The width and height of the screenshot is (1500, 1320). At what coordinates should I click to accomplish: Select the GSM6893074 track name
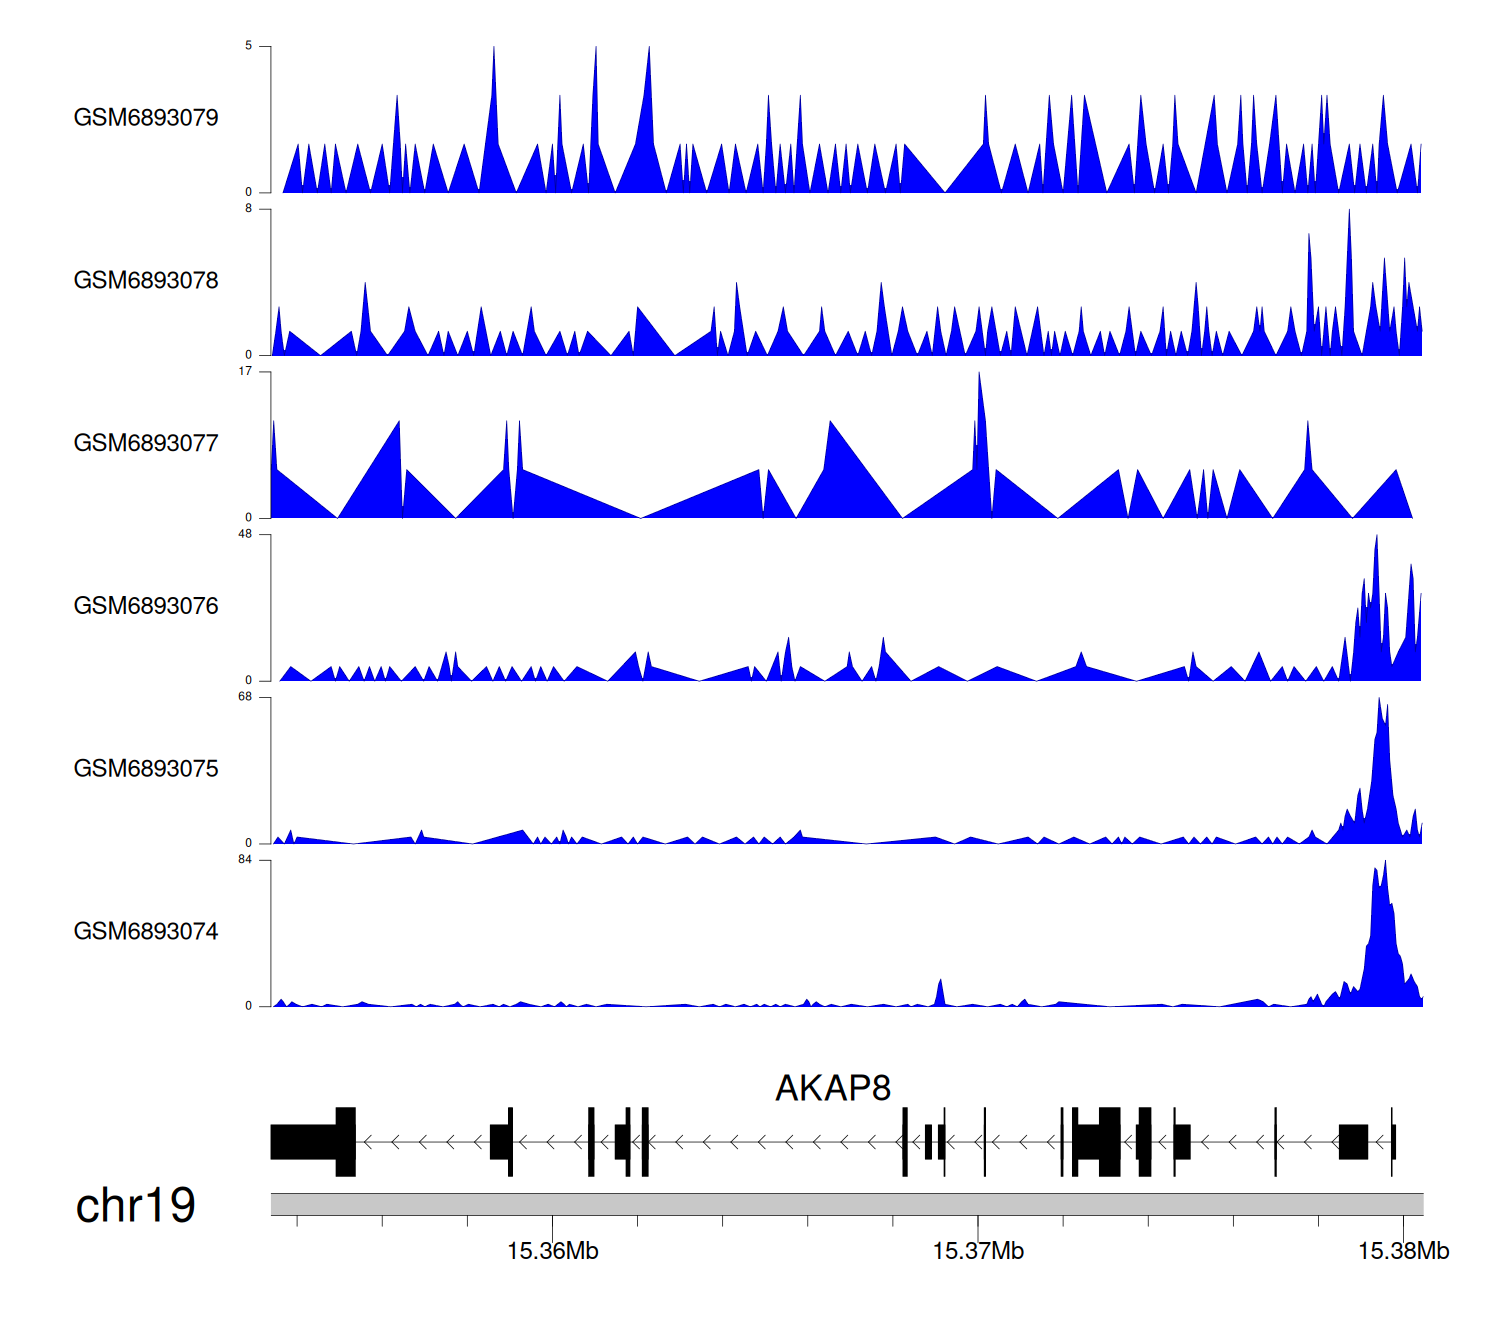tap(146, 932)
